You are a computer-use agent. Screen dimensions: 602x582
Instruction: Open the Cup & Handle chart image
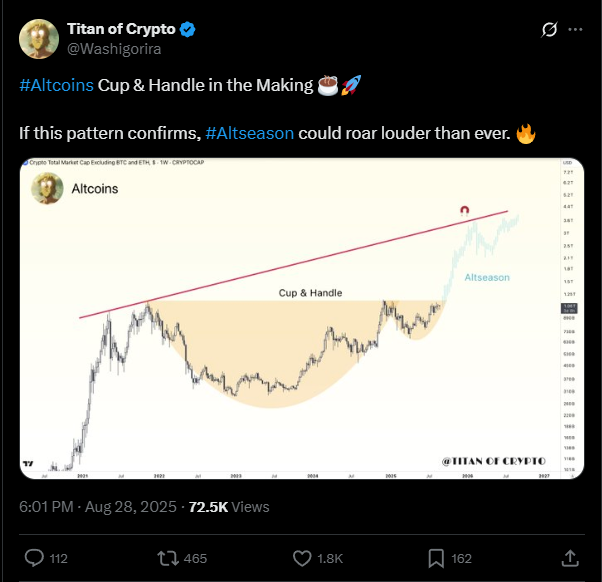click(302, 318)
